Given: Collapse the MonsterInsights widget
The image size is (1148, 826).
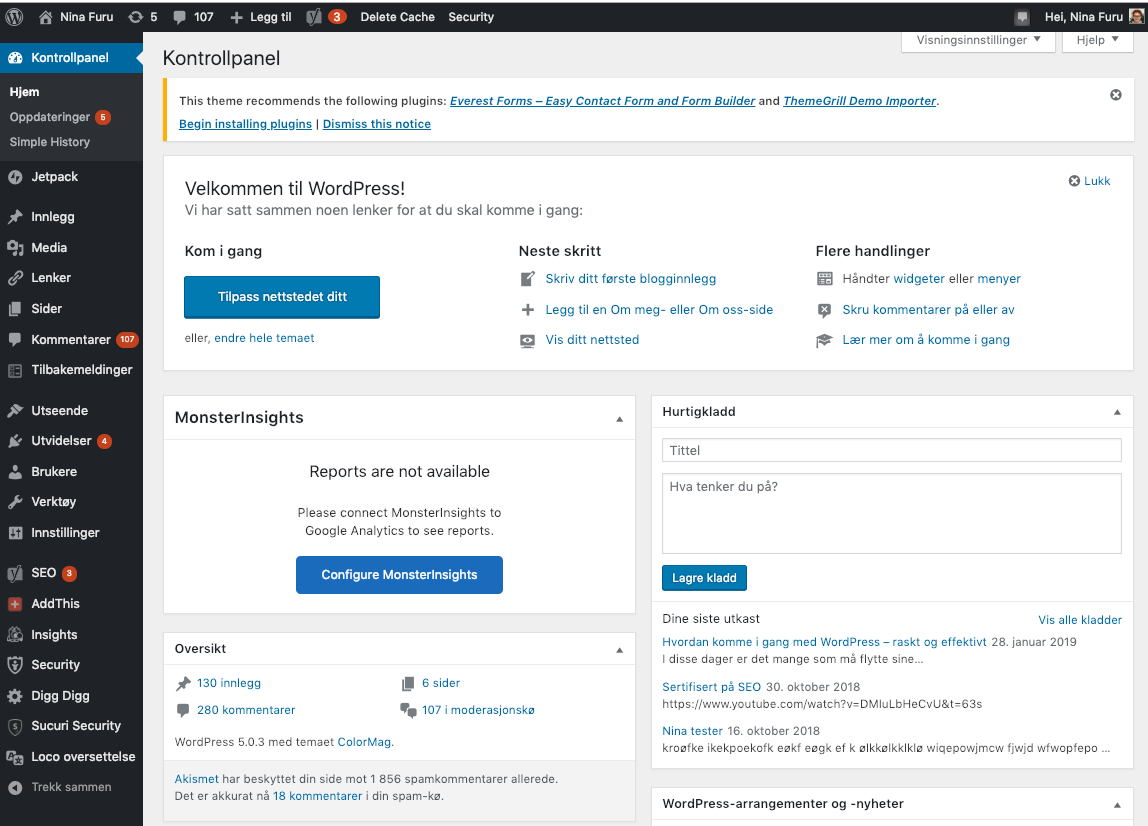Looking at the screenshot, I should (619, 419).
